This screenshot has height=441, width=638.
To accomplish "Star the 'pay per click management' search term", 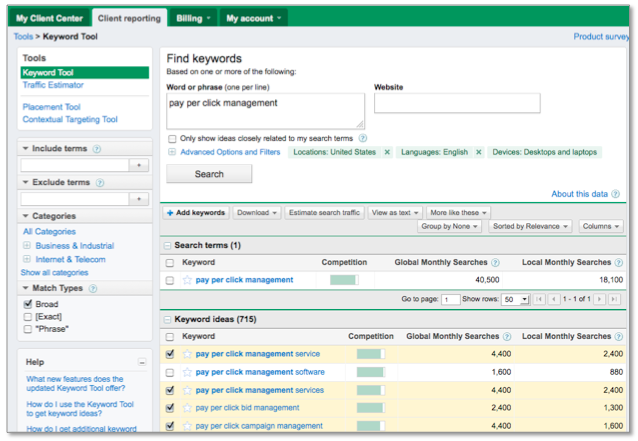I will click(187, 281).
